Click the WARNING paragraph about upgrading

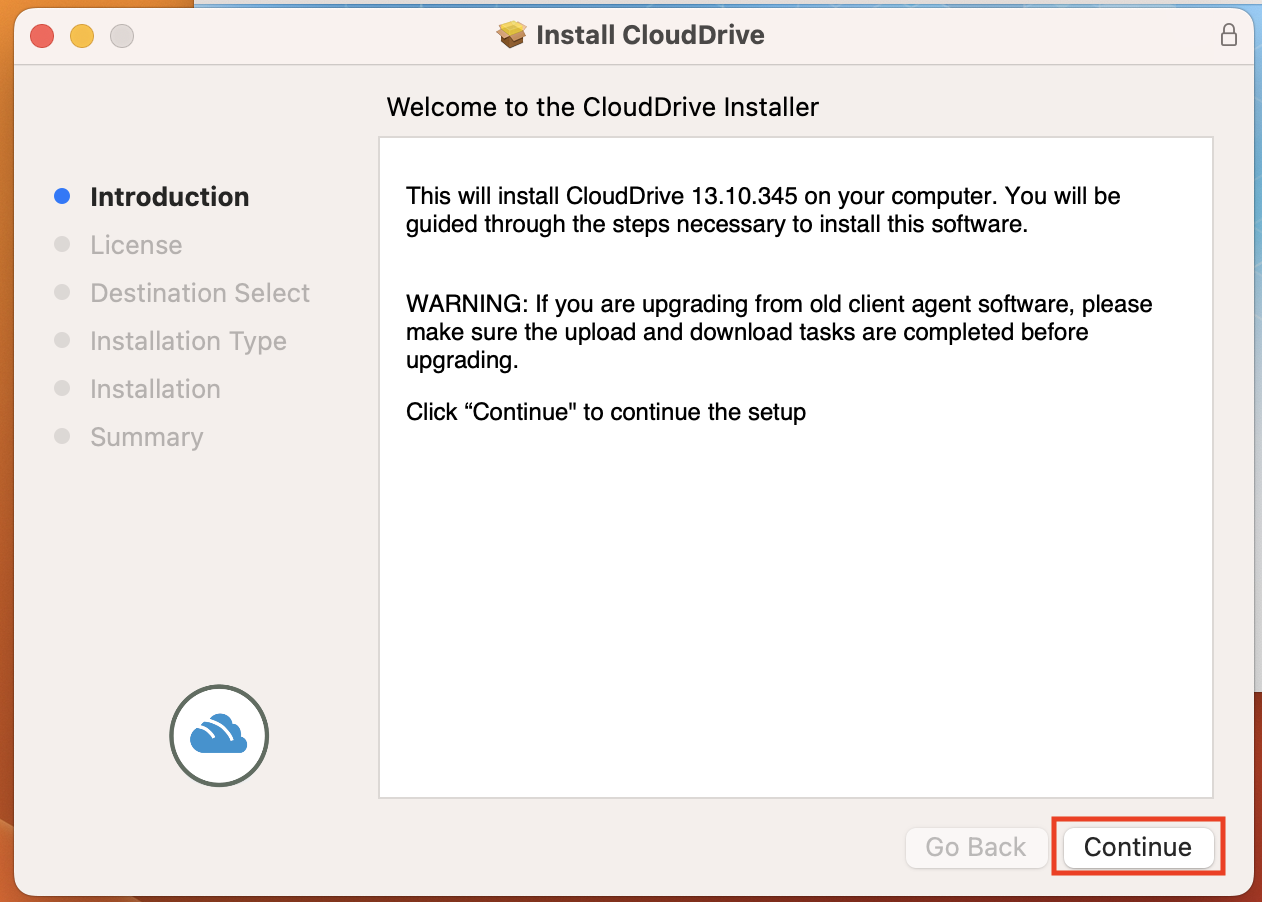pos(779,332)
